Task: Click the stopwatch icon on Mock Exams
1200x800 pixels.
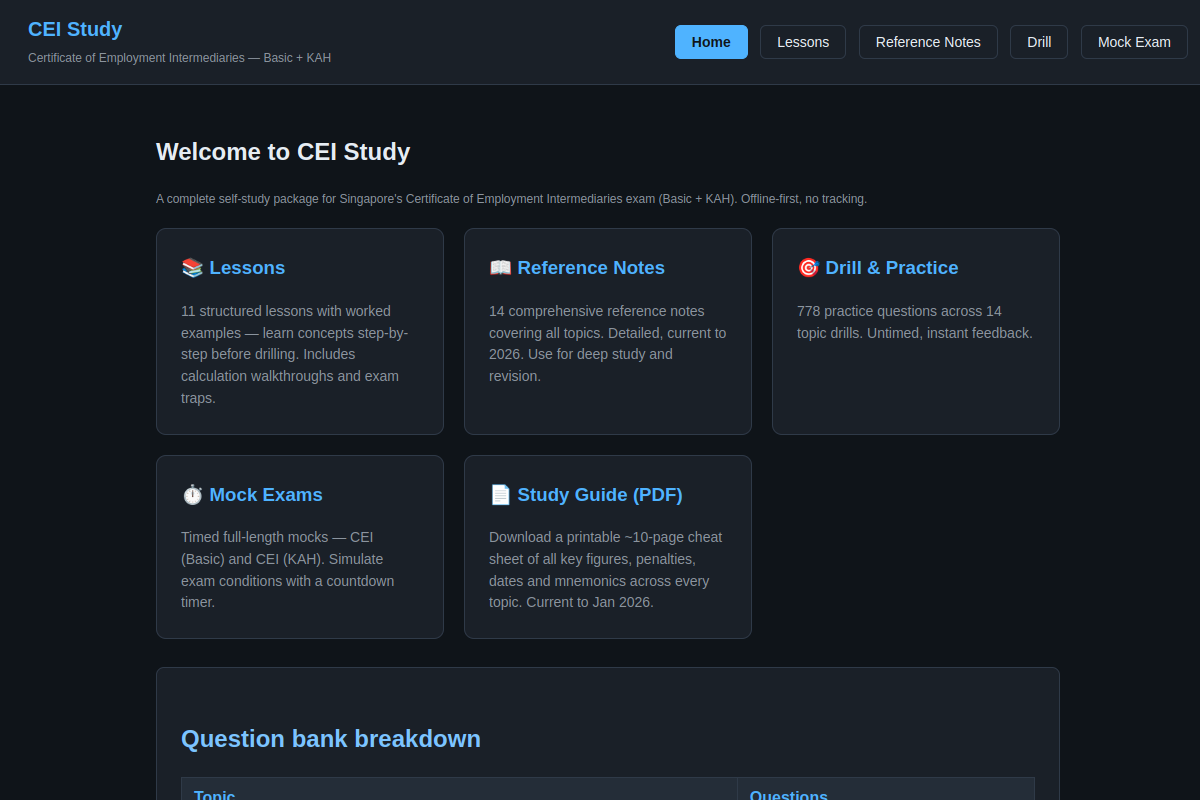Action: pyautogui.click(x=192, y=495)
